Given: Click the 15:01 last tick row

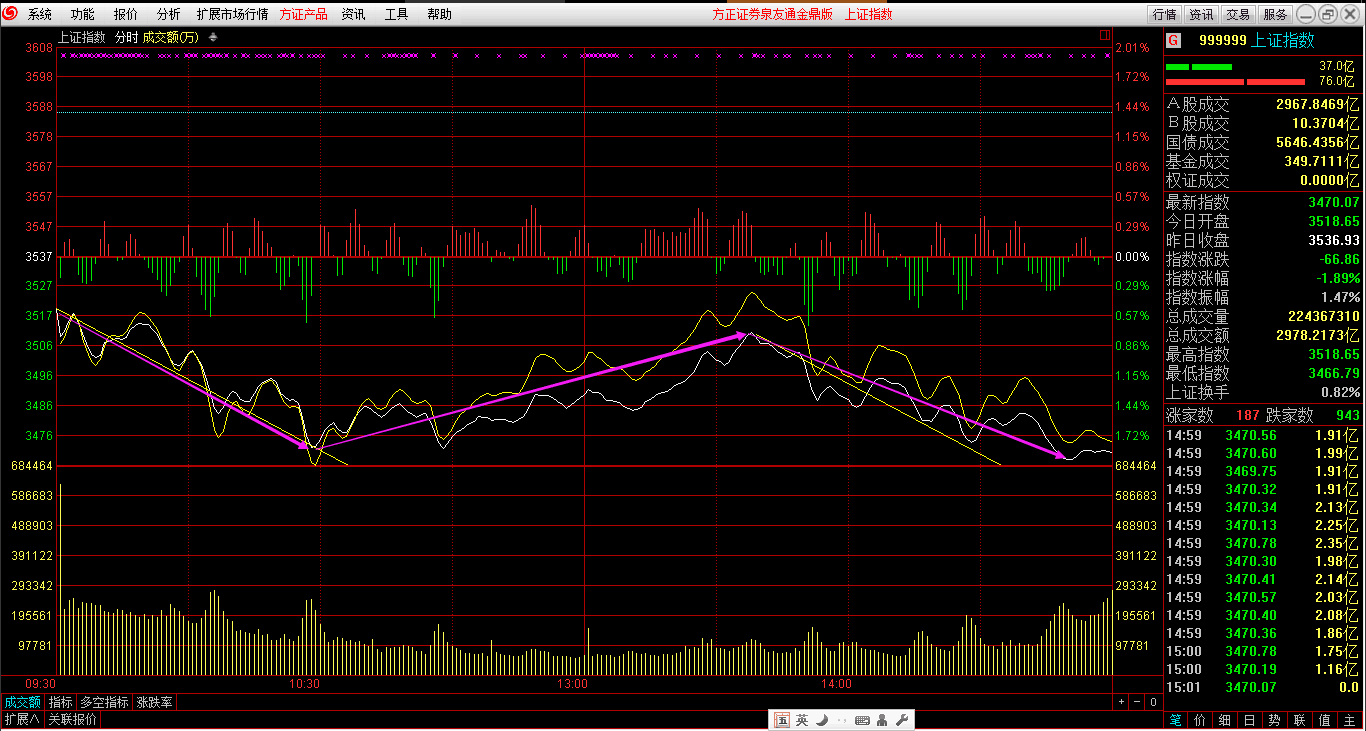Looking at the screenshot, I should pyautogui.click(x=1264, y=687).
